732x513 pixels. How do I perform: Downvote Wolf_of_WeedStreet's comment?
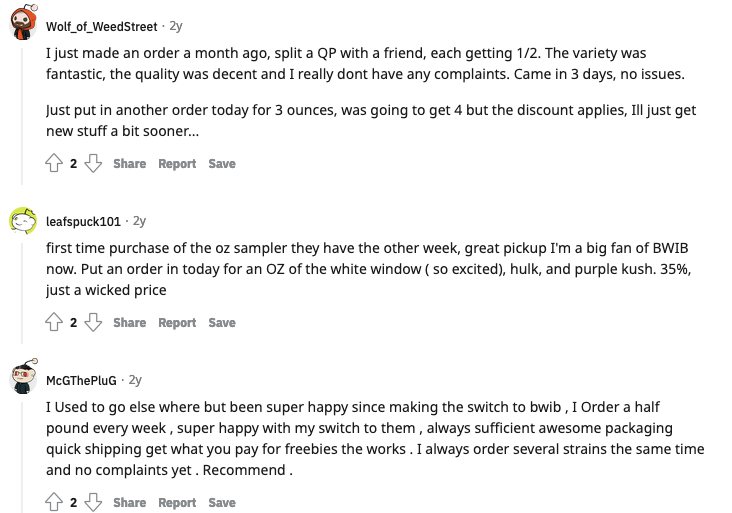pos(93,163)
